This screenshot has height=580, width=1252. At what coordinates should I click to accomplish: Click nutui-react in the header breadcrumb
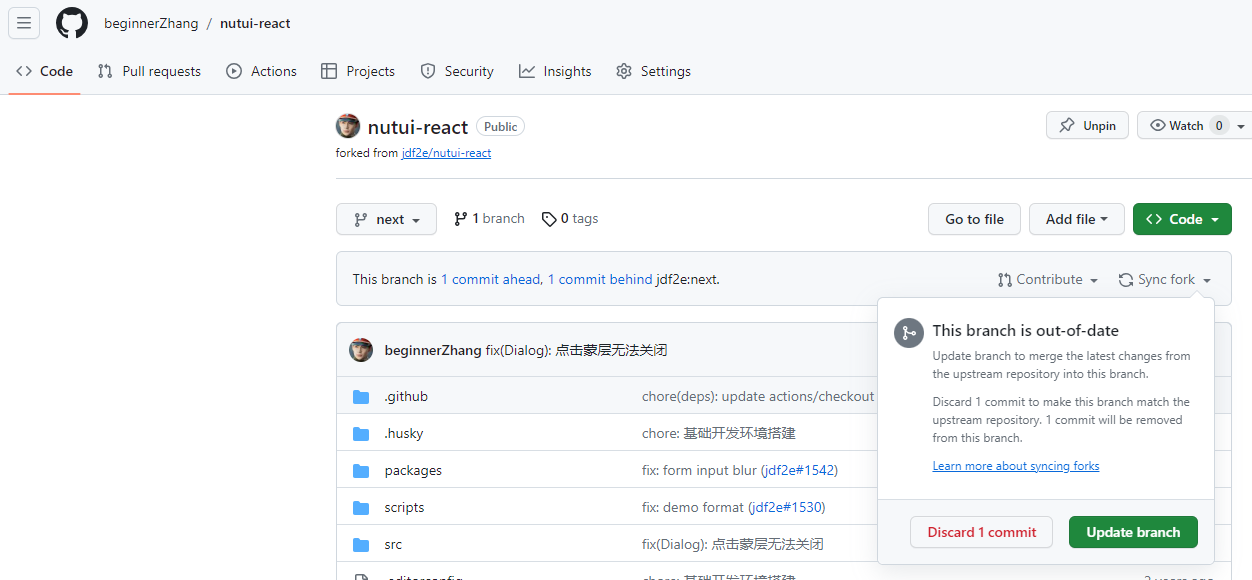255,23
